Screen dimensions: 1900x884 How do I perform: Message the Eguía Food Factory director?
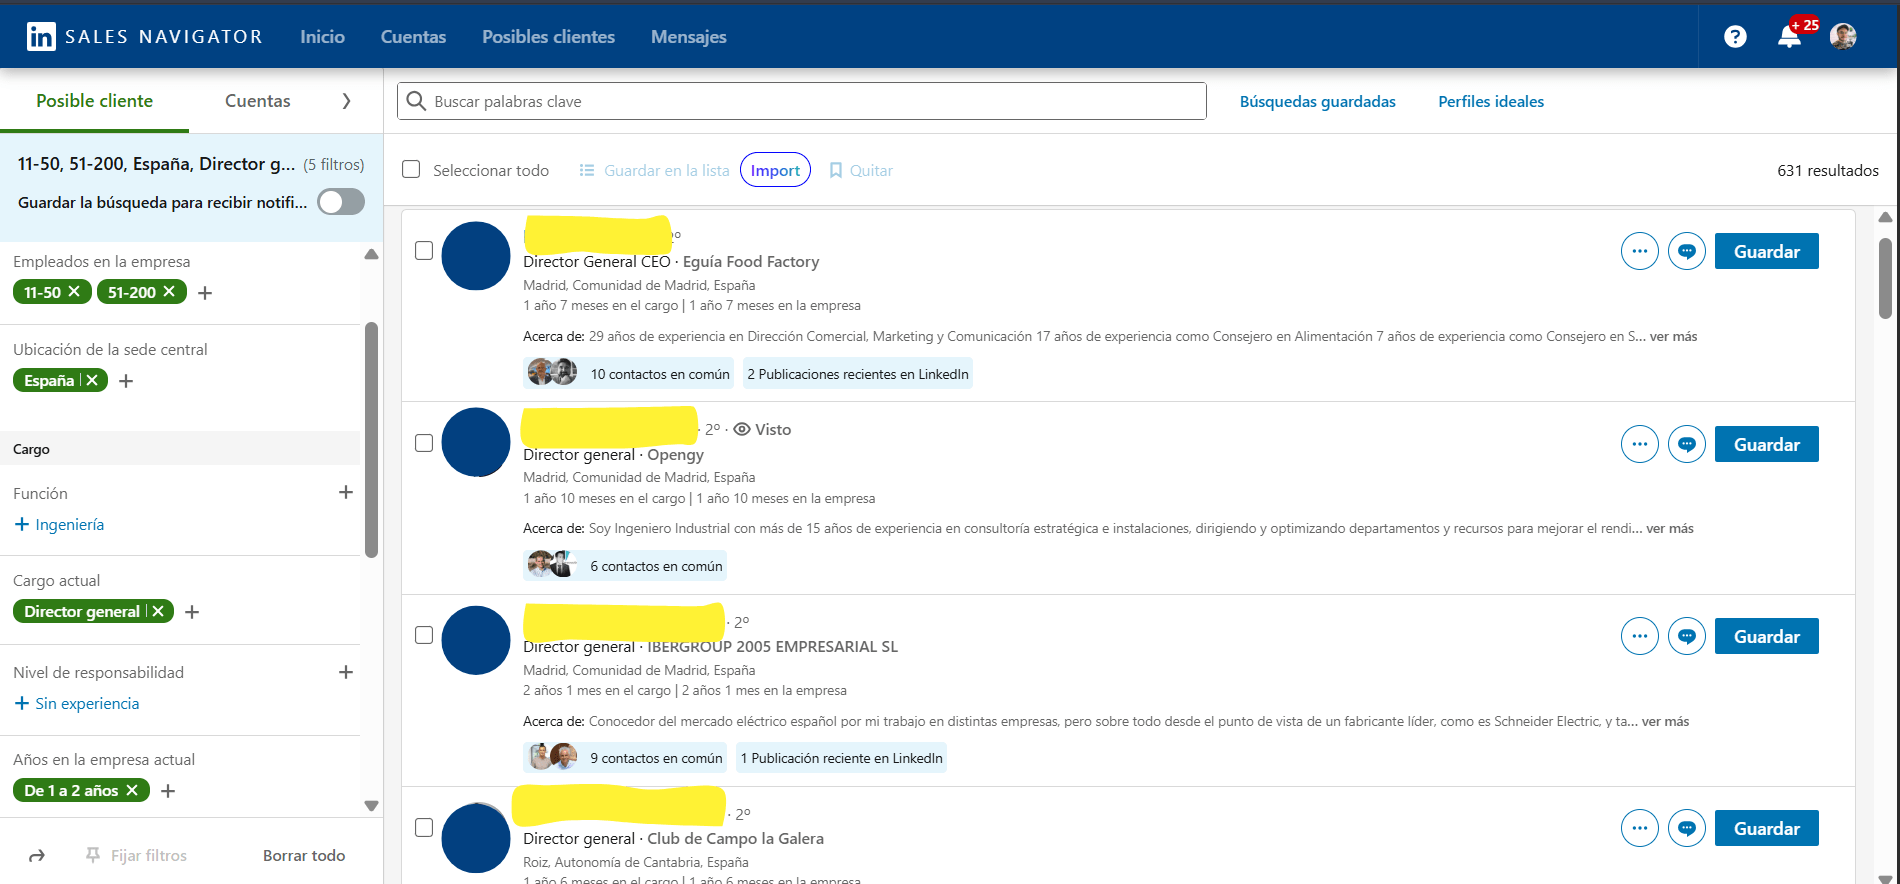point(1686,251)
